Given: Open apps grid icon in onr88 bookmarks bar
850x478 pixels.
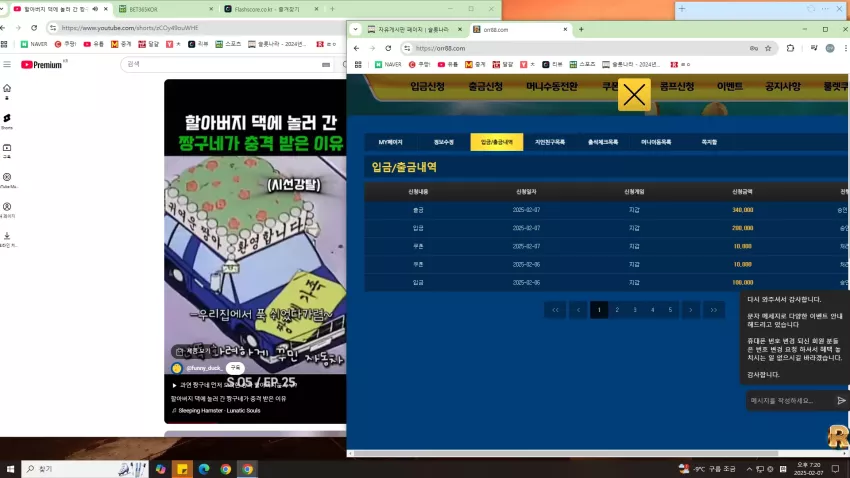Looking at the screenshot, I should click(x=358, y=64).
